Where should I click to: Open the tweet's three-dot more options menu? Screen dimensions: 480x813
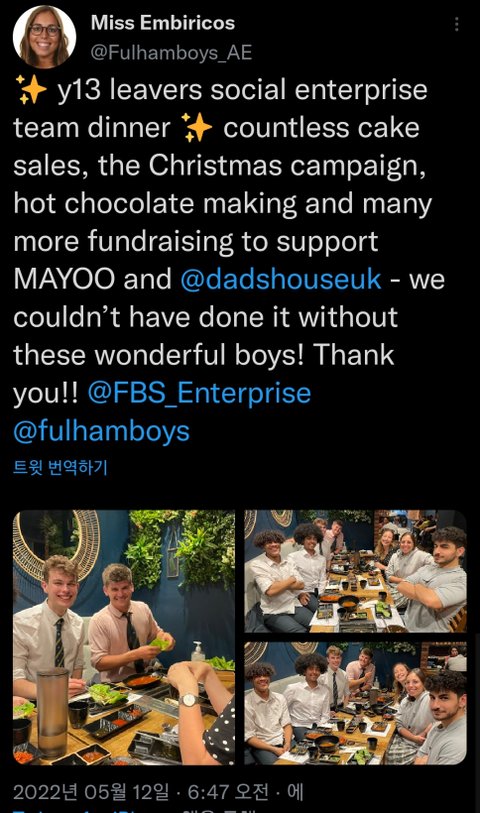pyautogui.click(x=457, y=24)
